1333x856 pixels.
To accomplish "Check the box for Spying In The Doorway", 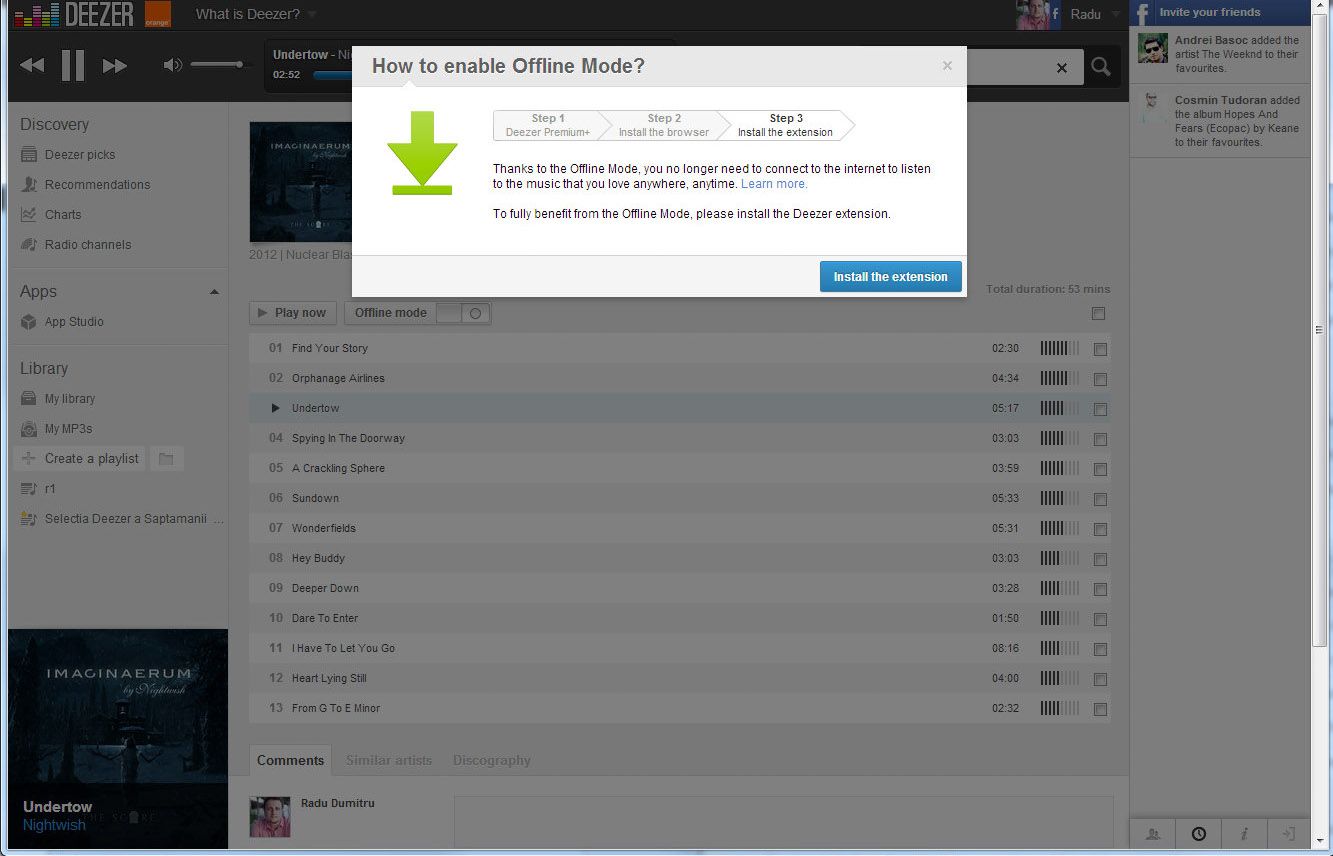I will click(x=1100, y=439).
